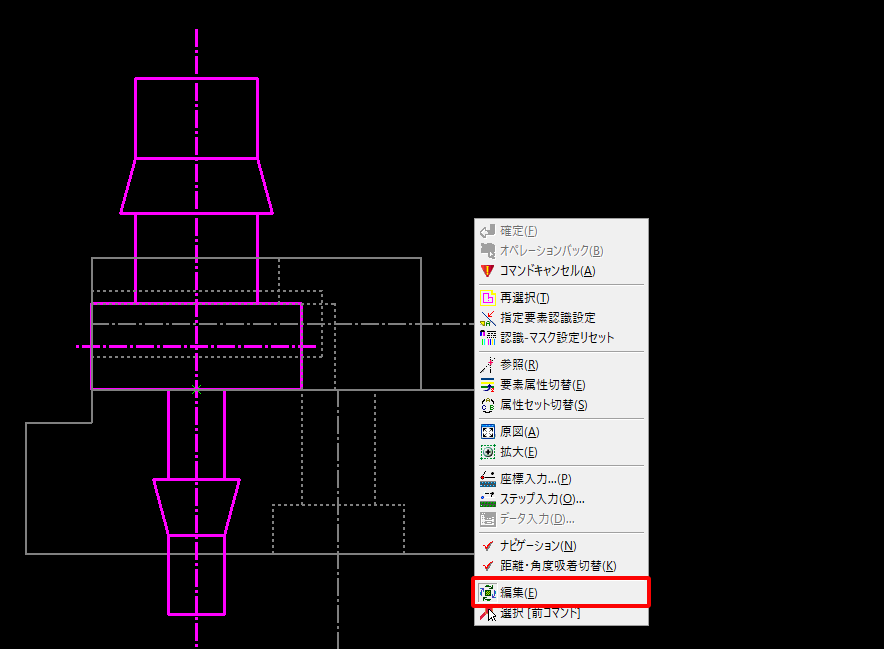Pick the 参照 (reference) menu entry

[x=519, y=365]
